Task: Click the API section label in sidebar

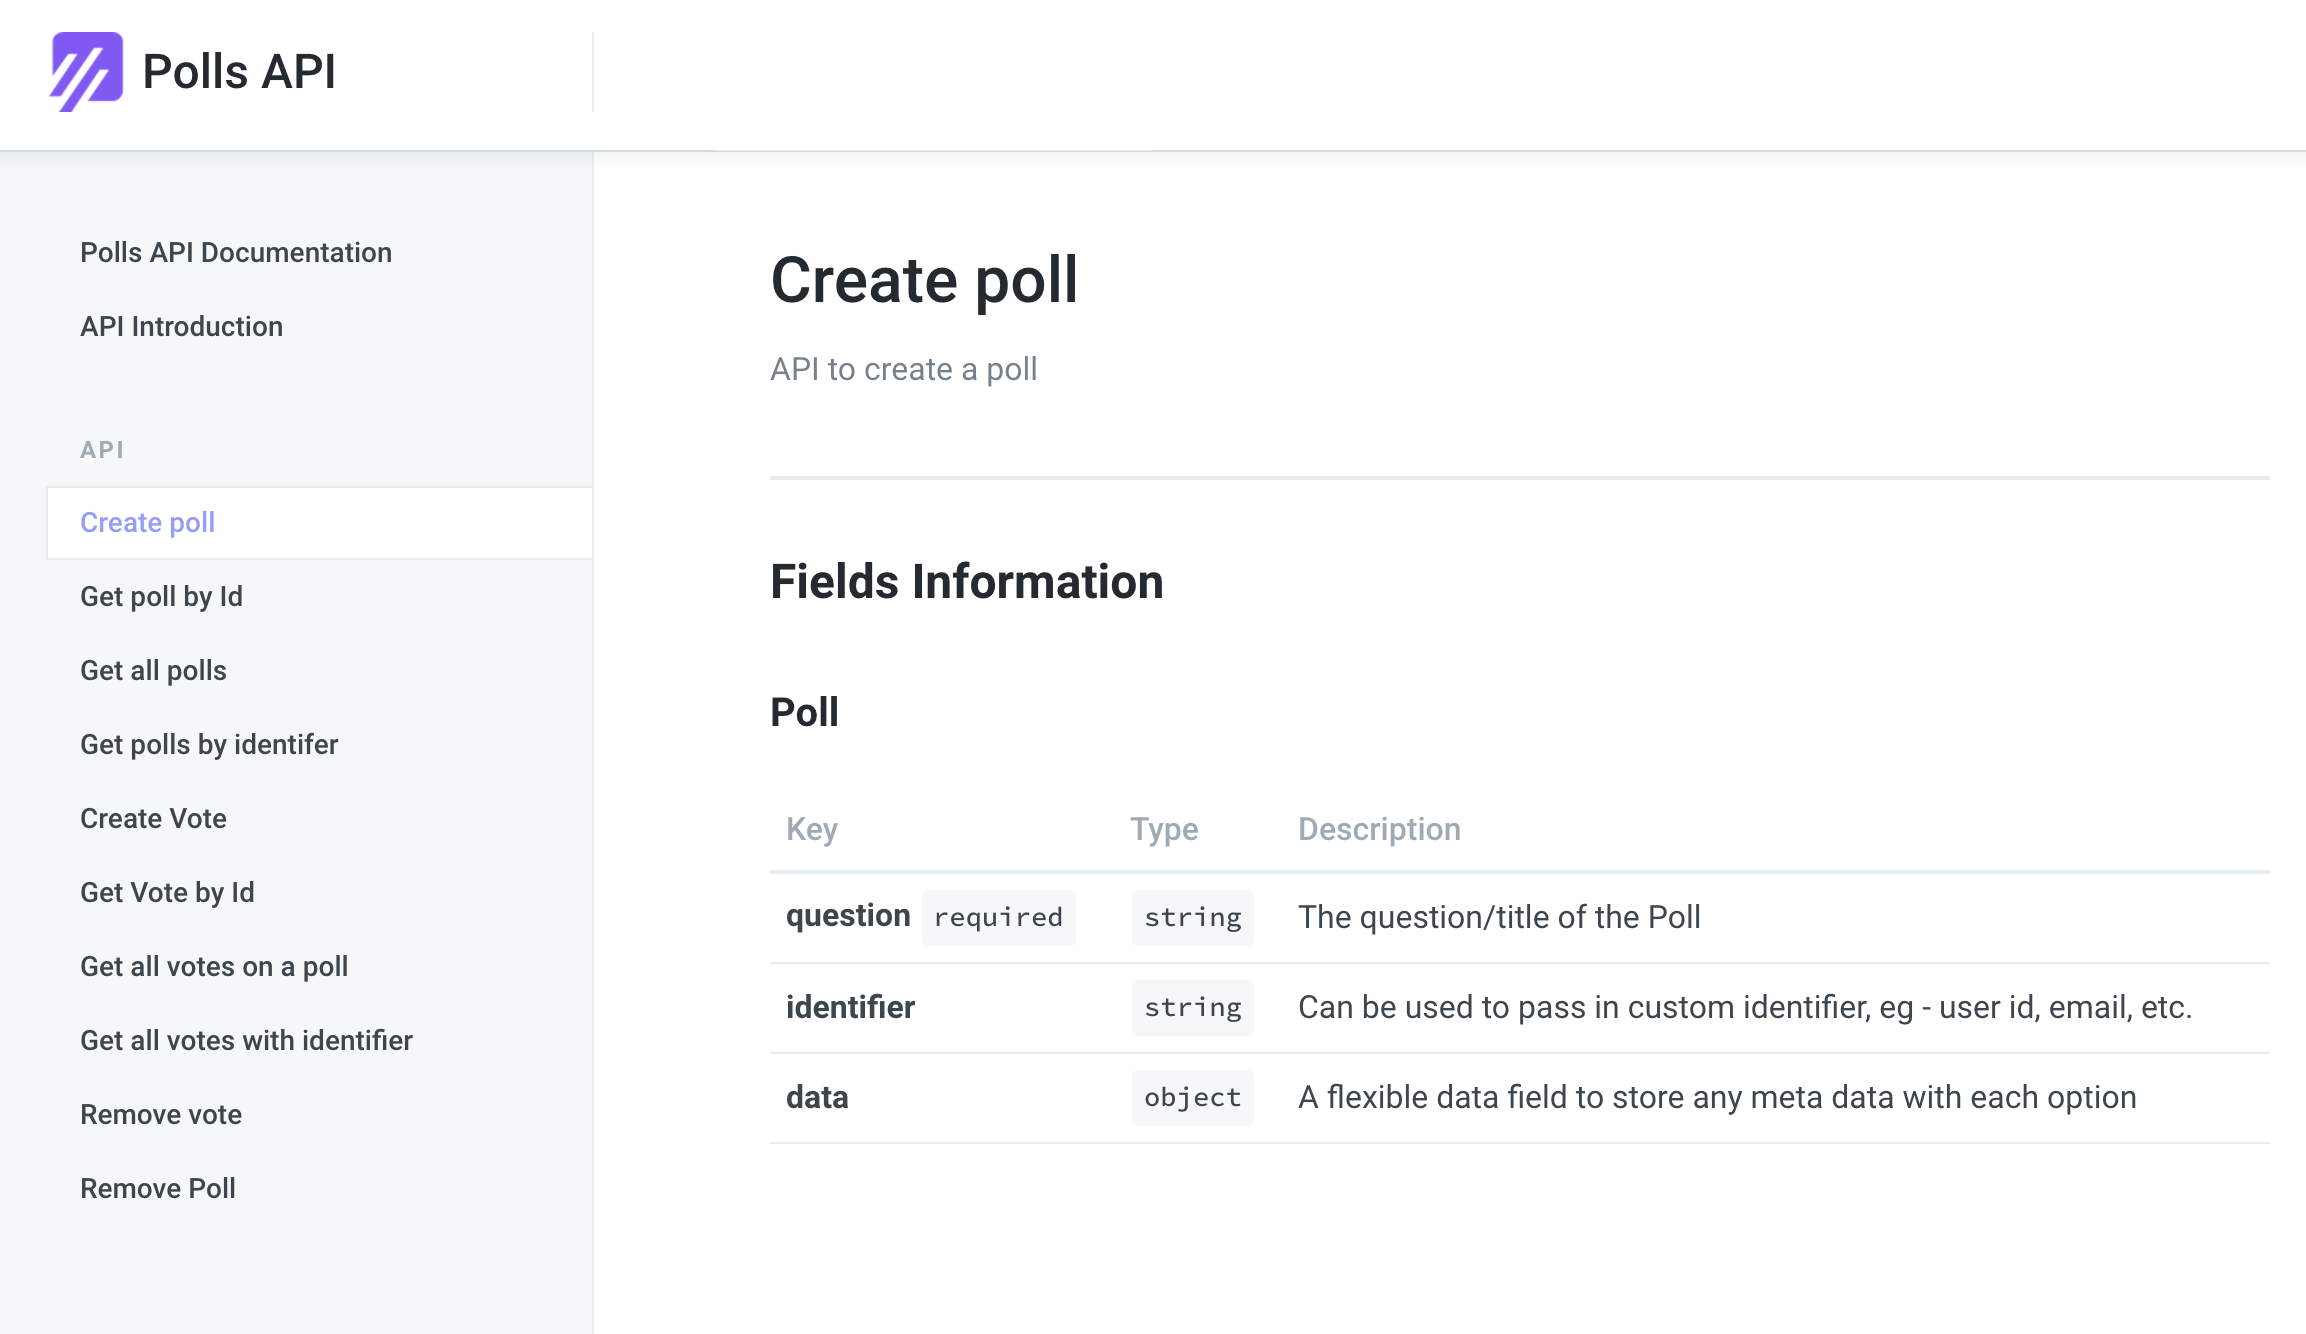Action: [102, 449]
